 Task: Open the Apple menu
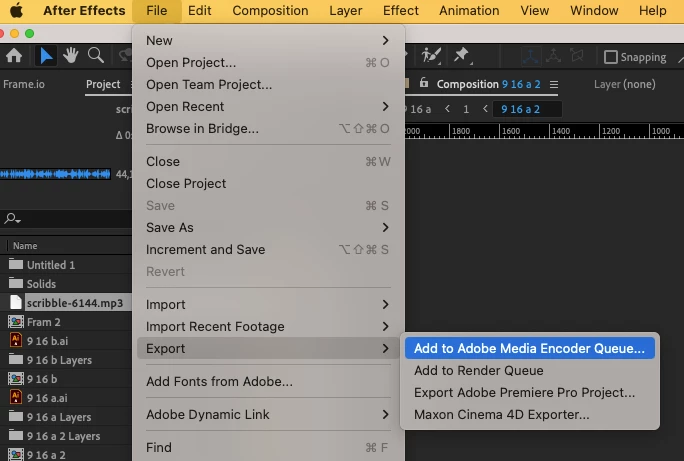[x=16, y=10]
